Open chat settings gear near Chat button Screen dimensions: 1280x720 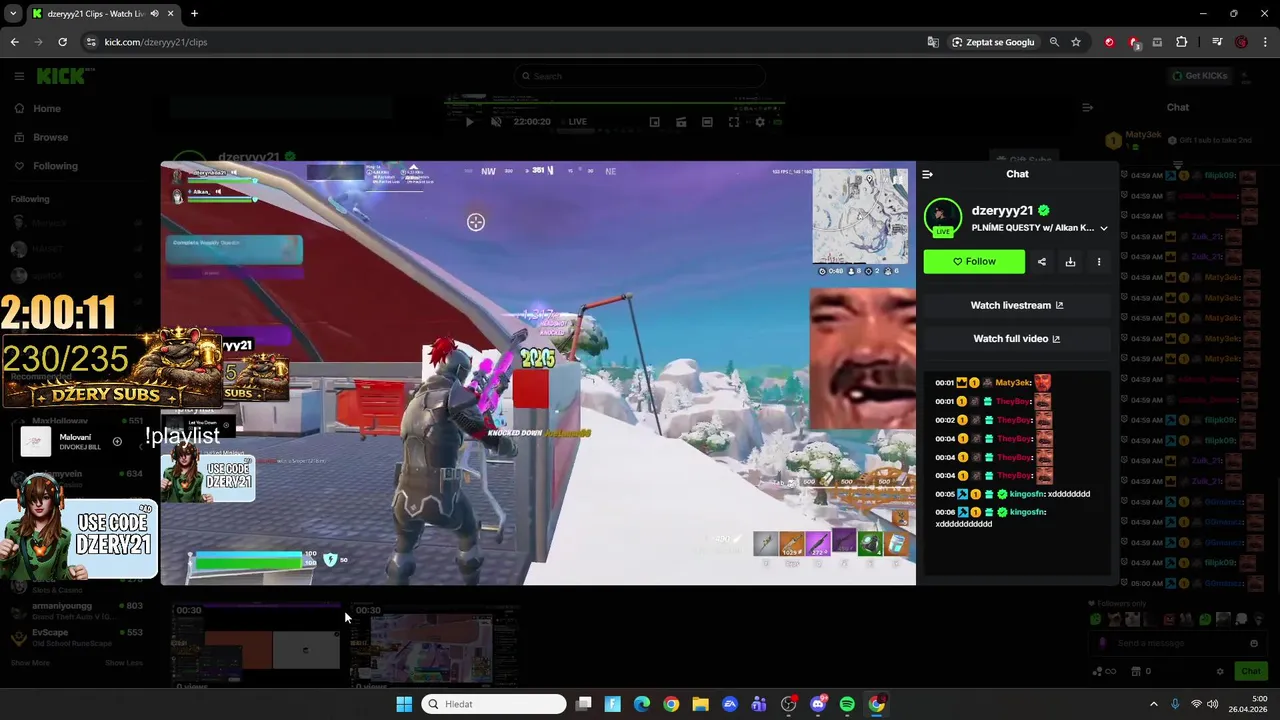tap(1220, 672)
